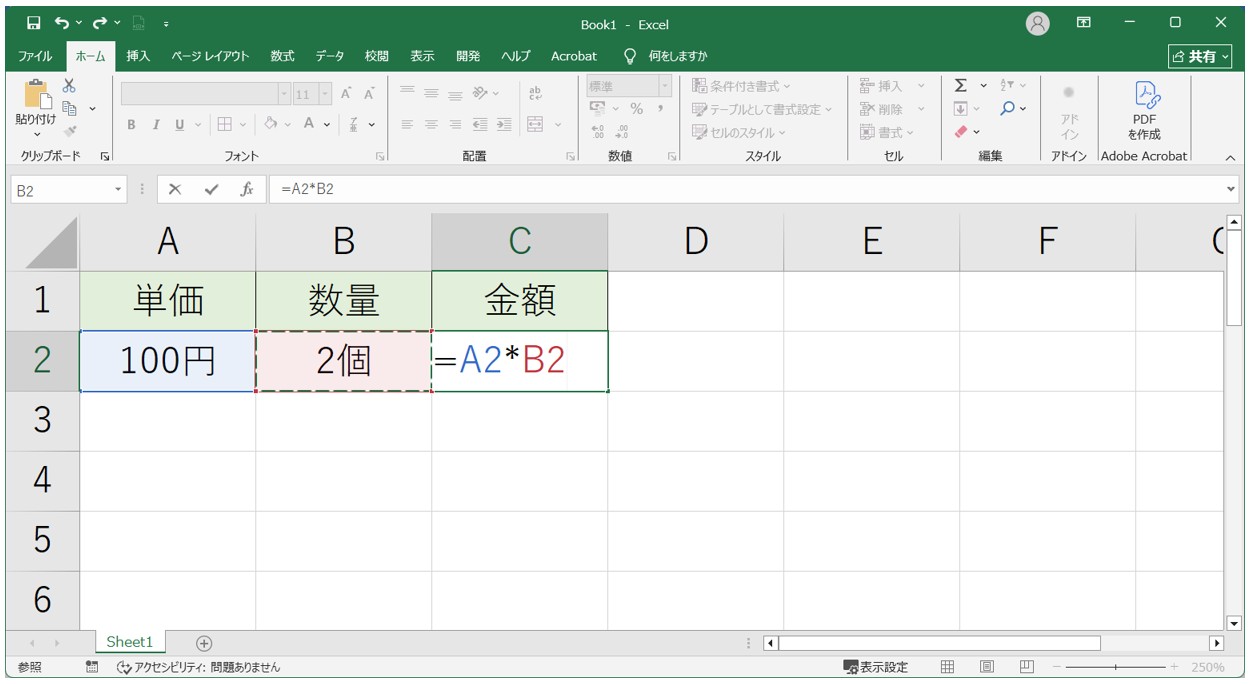The image size is (1251, 684).
Task: Click the Find and Select magnifier icon
Action: [1007, 108]
